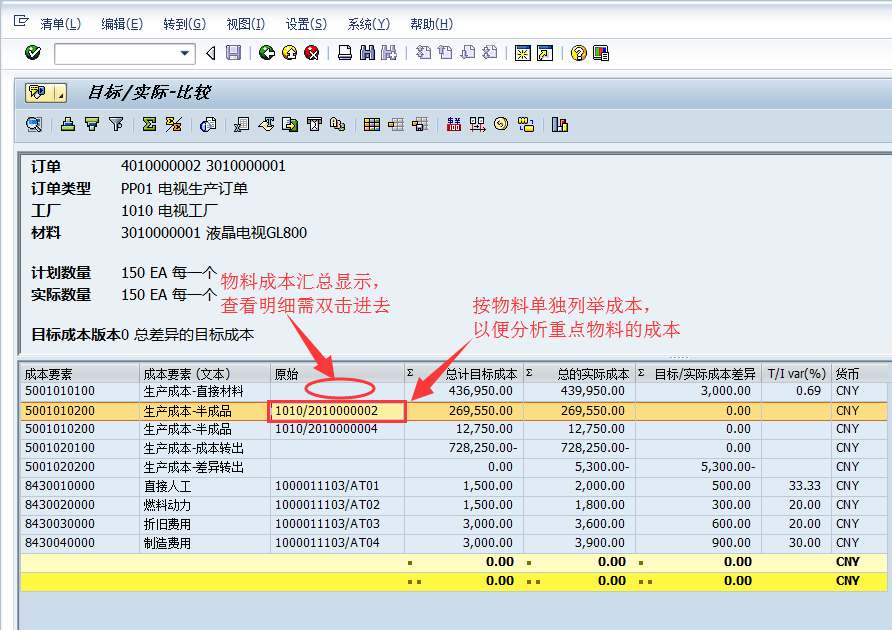This screenshot has width=892, height=630.
Task: Open the command field dropdown arrow
Action: pyautogui.click(x=184, y=53)
